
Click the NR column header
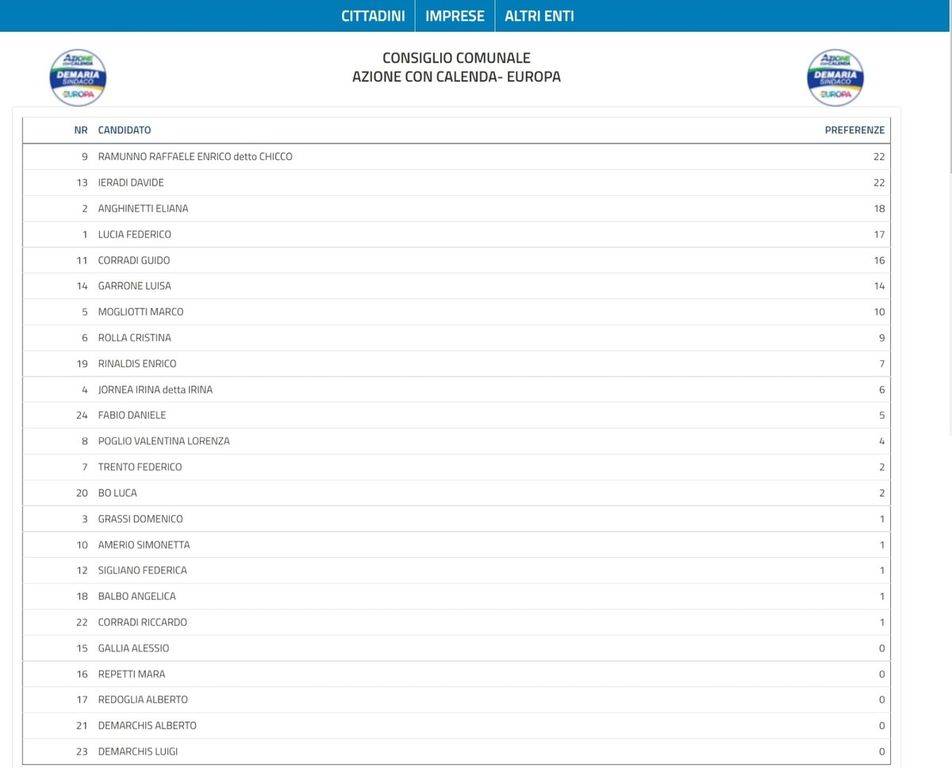(81, 130)
